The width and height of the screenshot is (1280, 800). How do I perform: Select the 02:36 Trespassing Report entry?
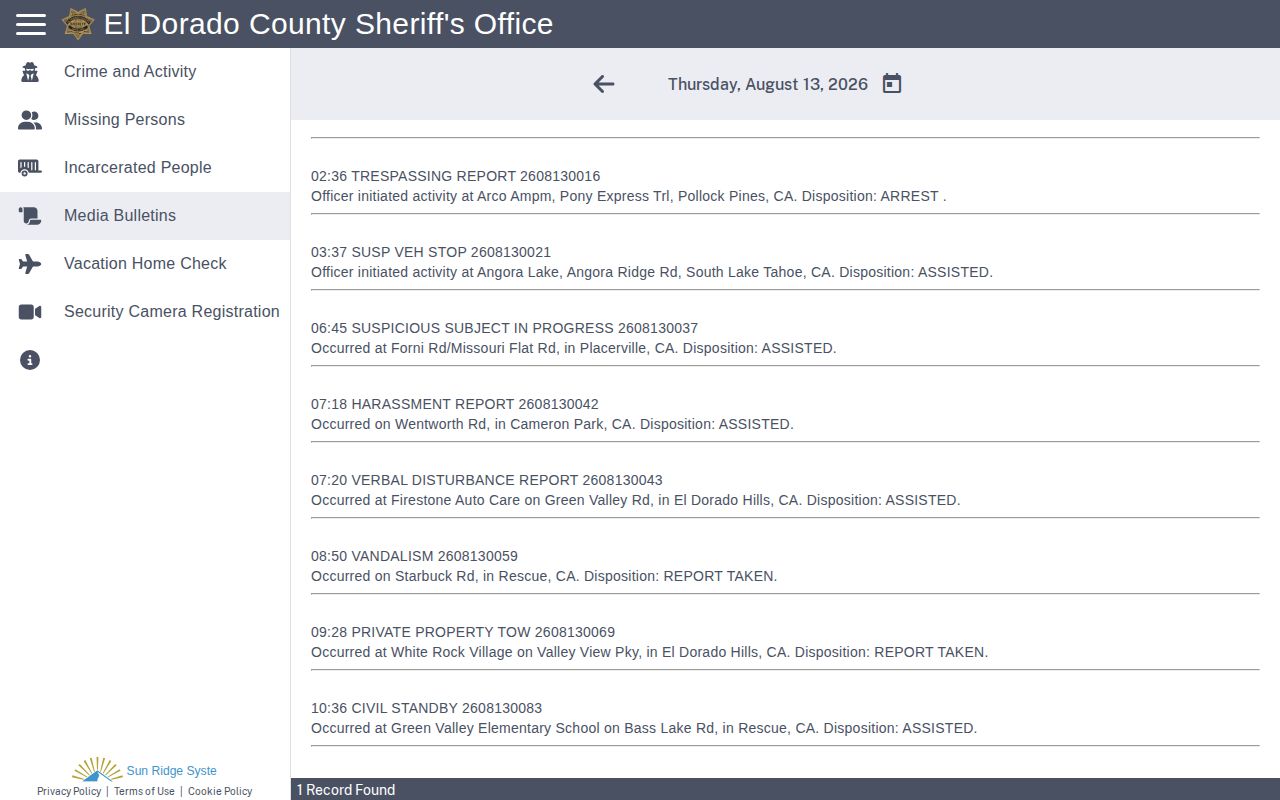[456, 176]
